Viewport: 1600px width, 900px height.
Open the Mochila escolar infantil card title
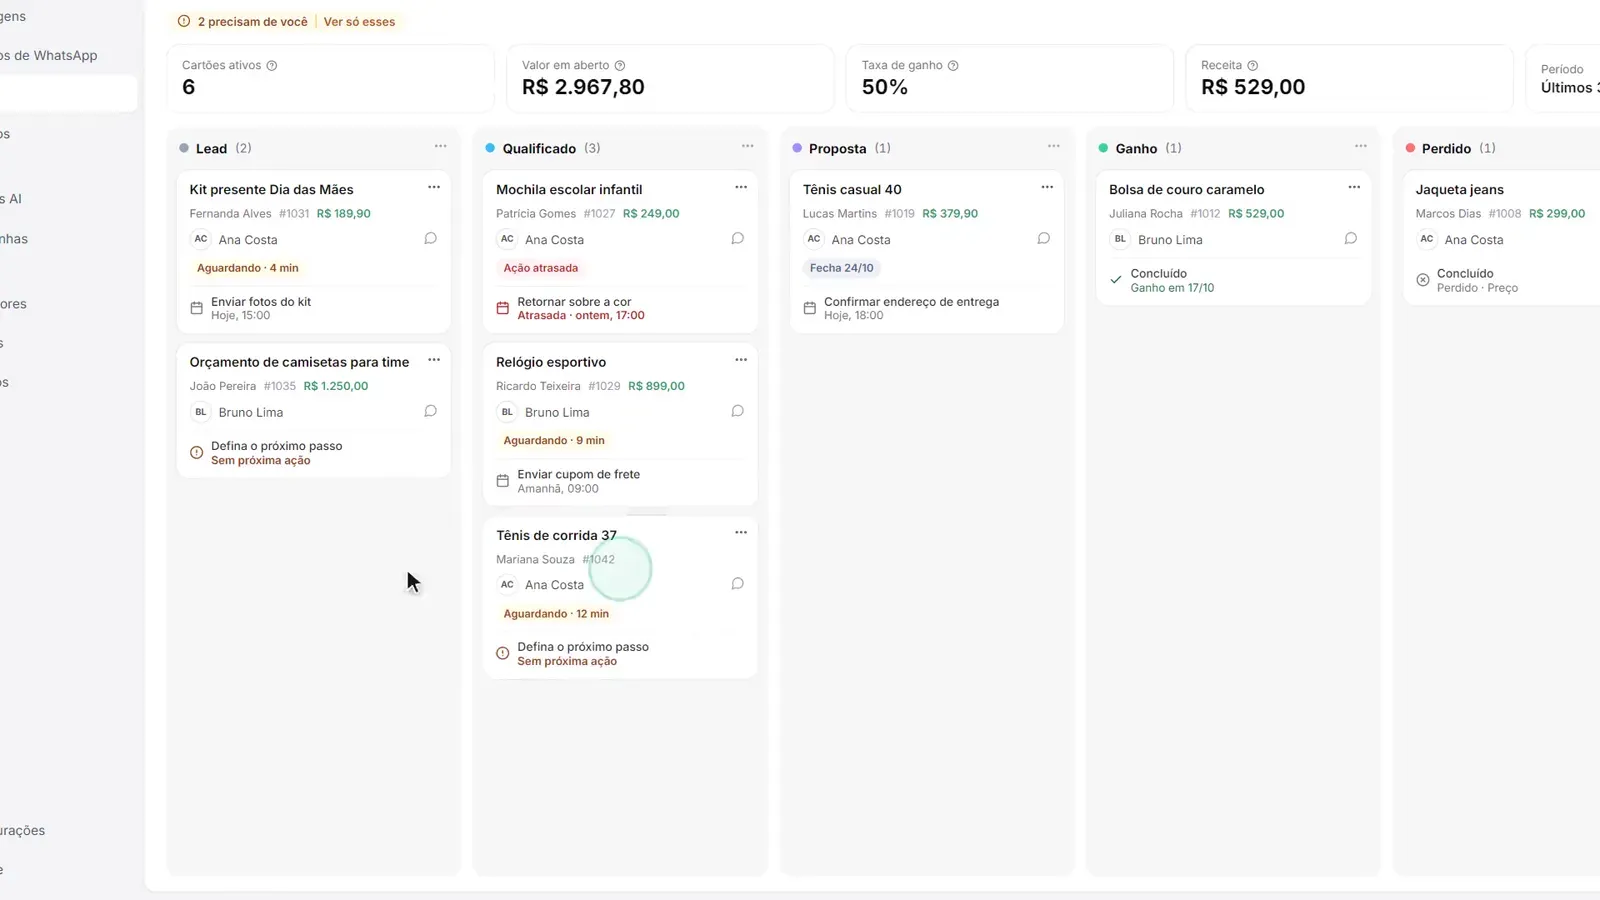(x=569, y=190)
